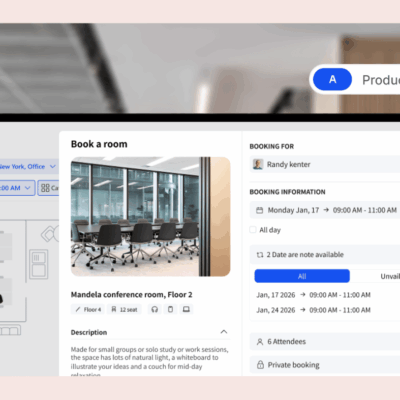Collapse the Description section chevron
The image size is (400, 400).
click(224, 332)
